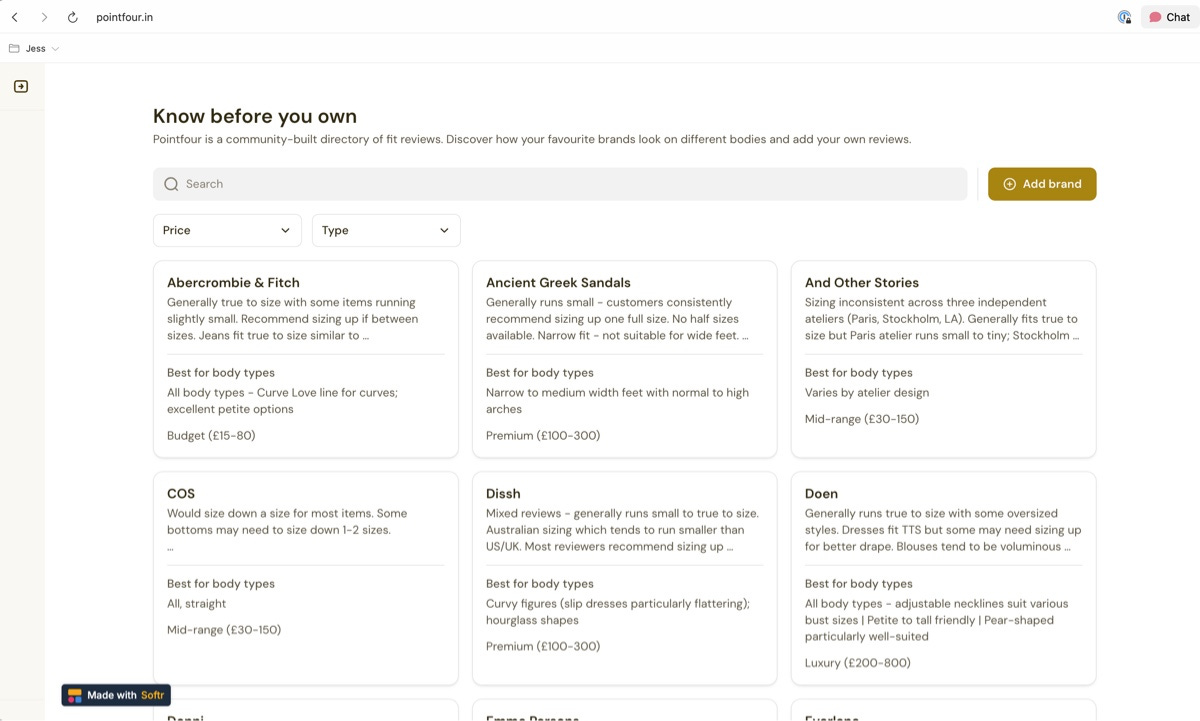Image resolution: width=1200 pixels, height=721 pixels.
Task: Click the Pointfour description paragraph
Action: point(532,140)
